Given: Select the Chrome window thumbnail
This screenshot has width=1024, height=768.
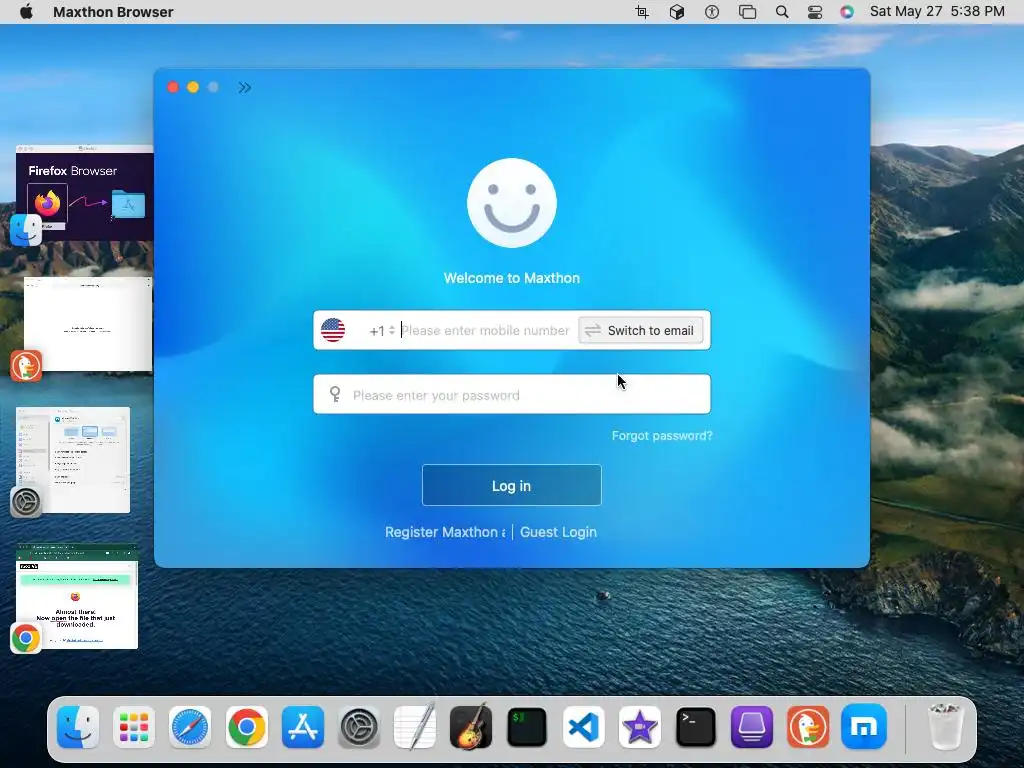Looking at the screenshot, I should pyautogui.click(x=77, y=596).
